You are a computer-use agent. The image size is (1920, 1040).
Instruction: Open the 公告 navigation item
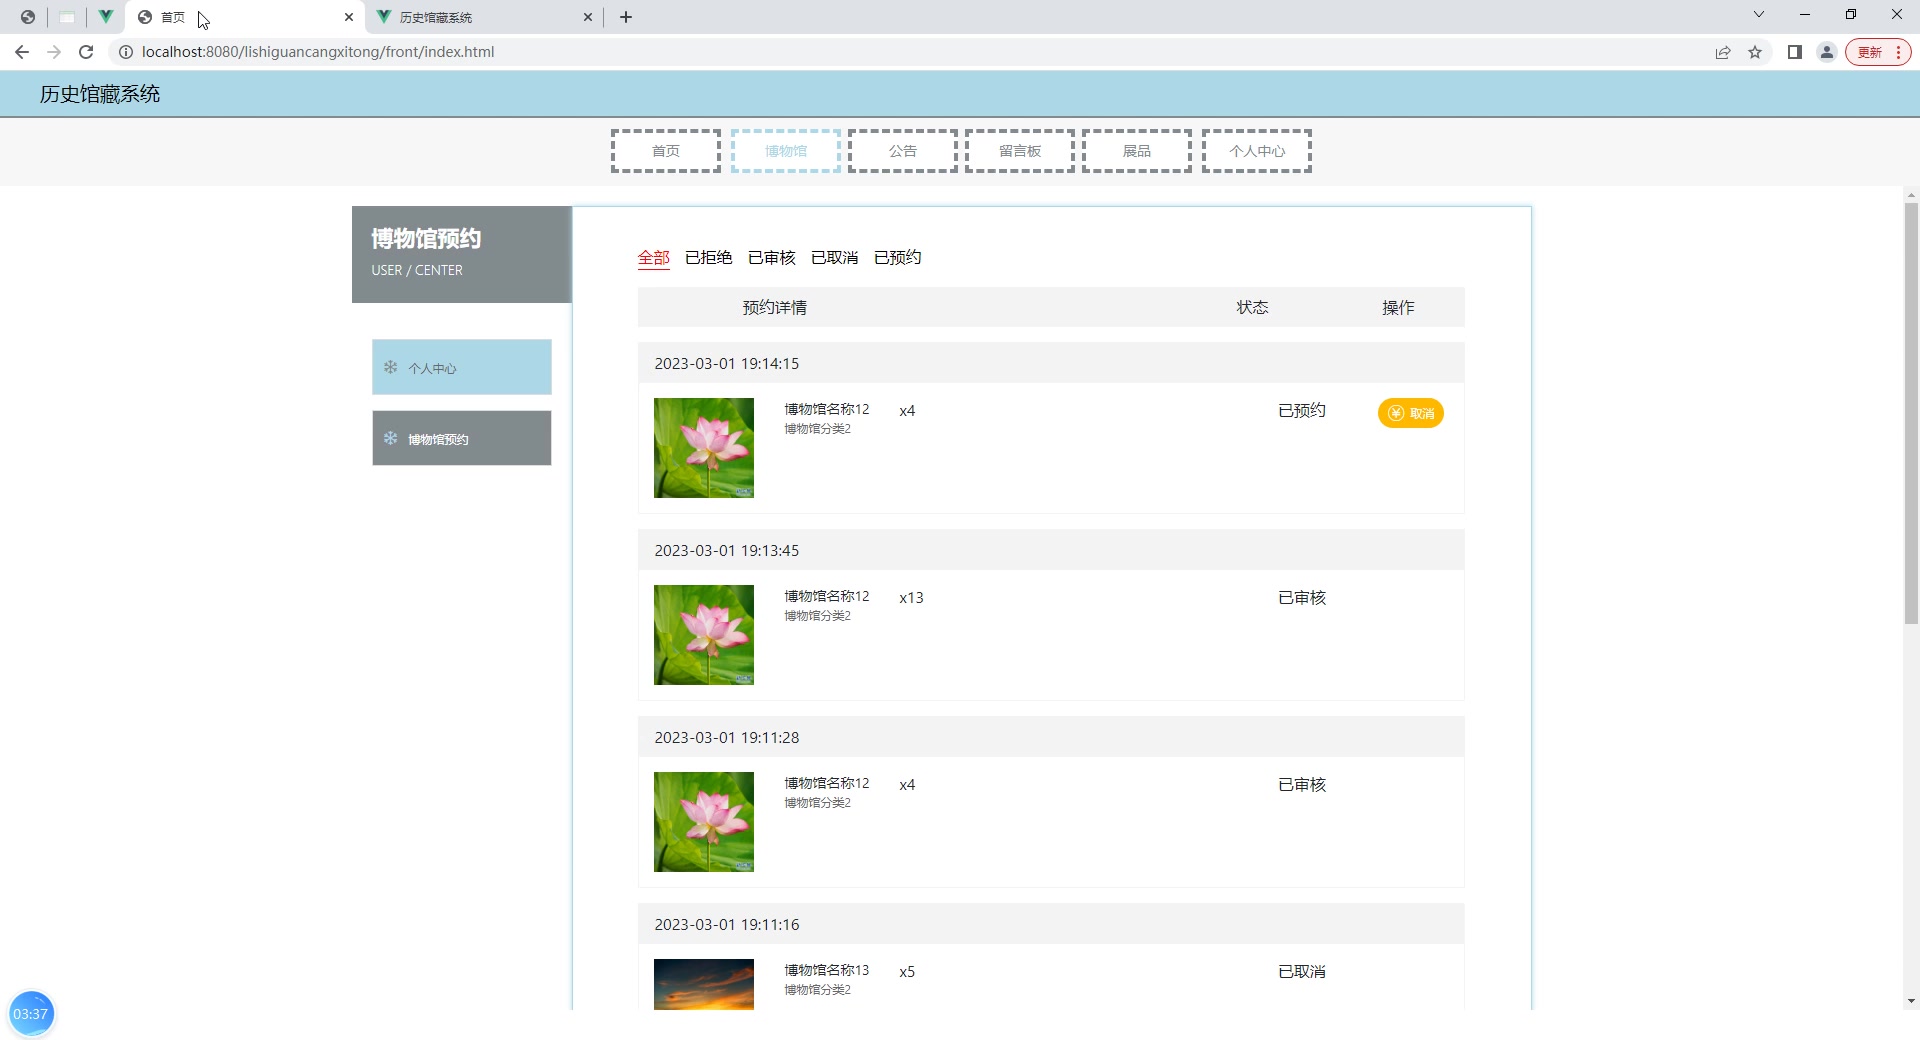903,151
